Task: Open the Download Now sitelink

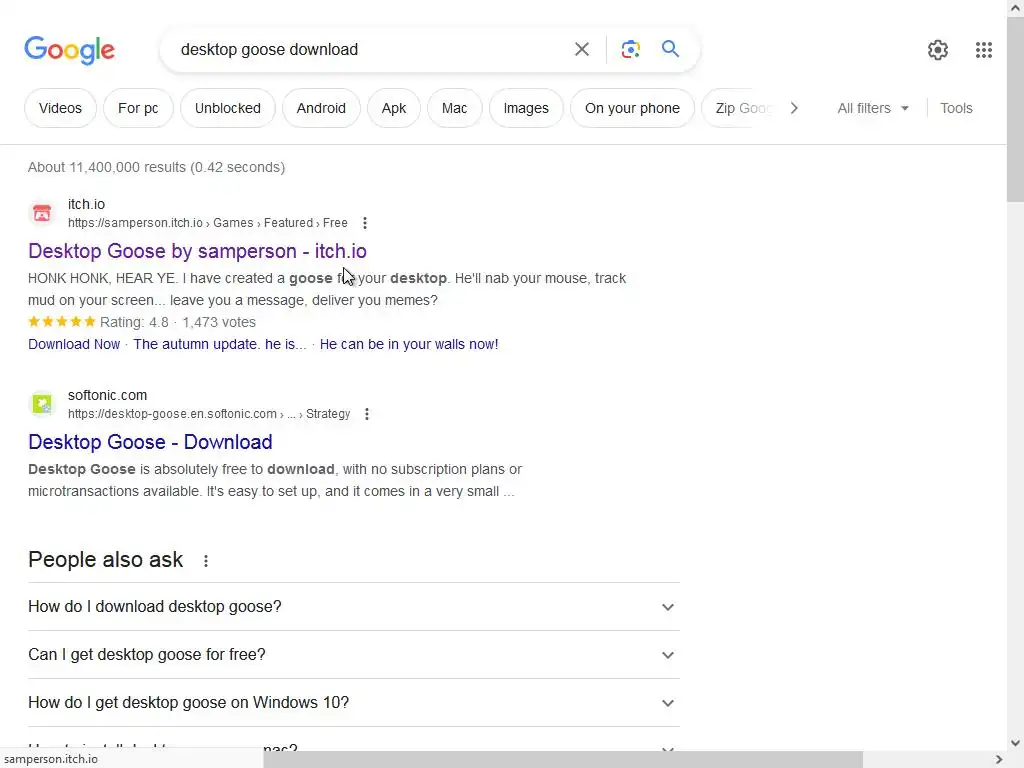Action: click(x=74, y=344)
